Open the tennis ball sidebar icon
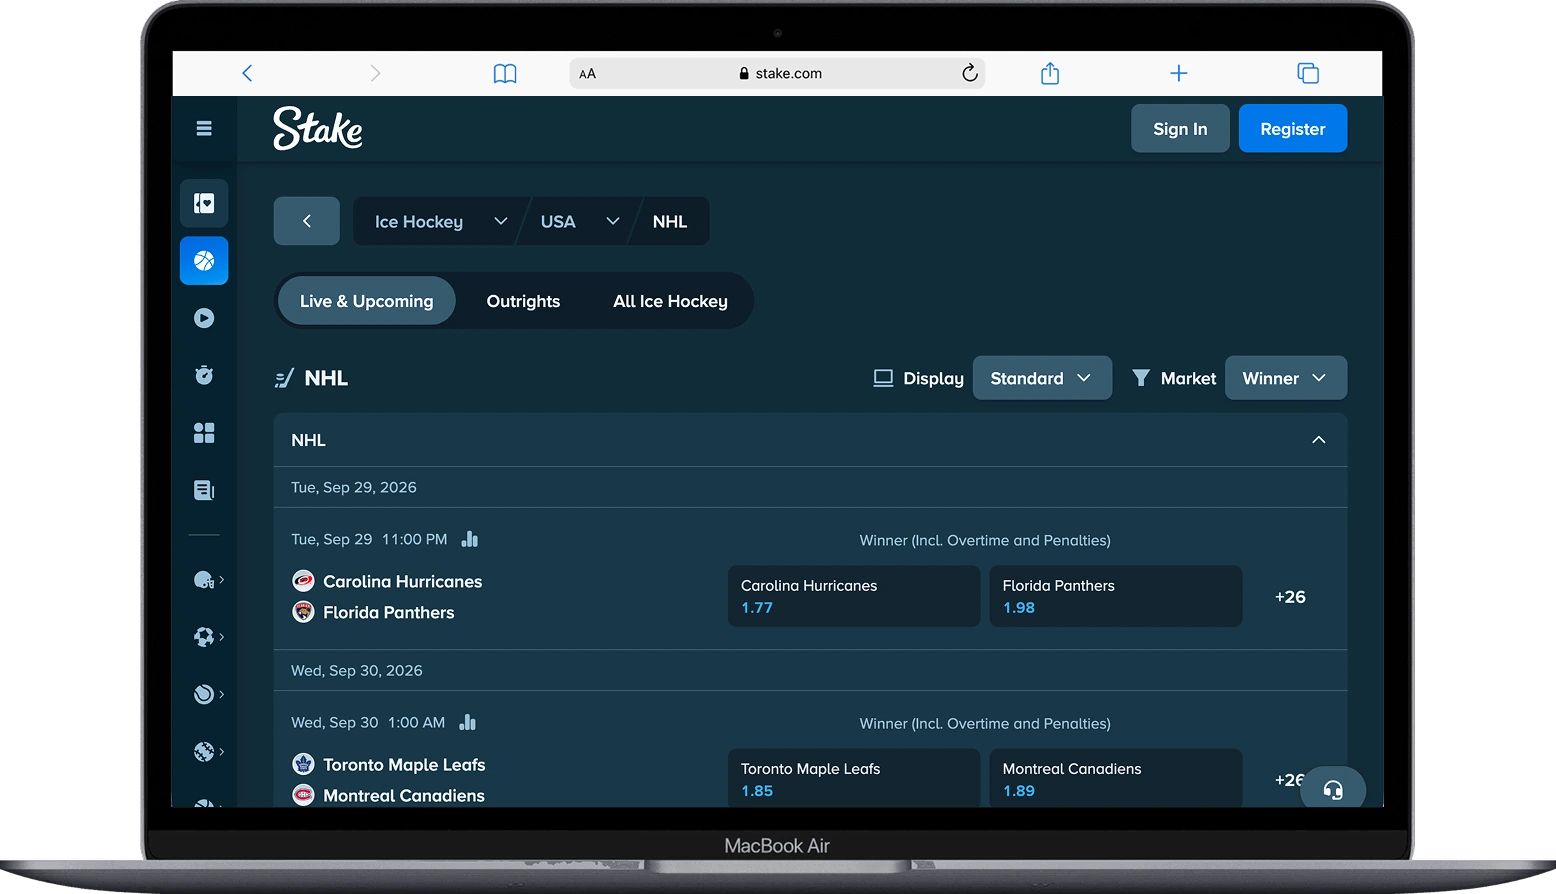Screen dimensions: 1556x894 203,694
